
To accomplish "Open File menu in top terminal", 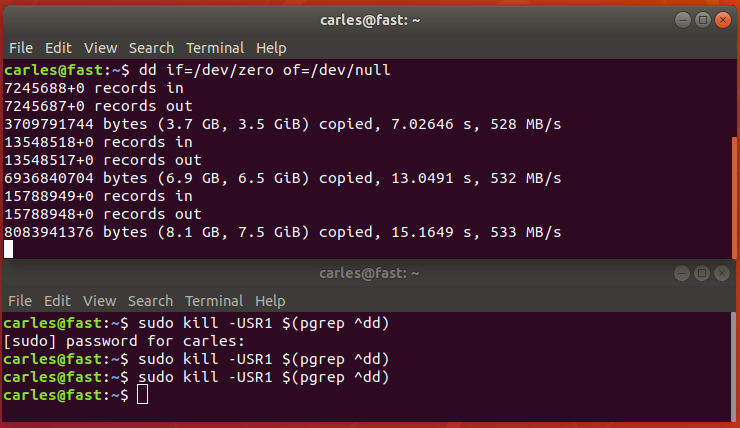I will tap(21, 48).
